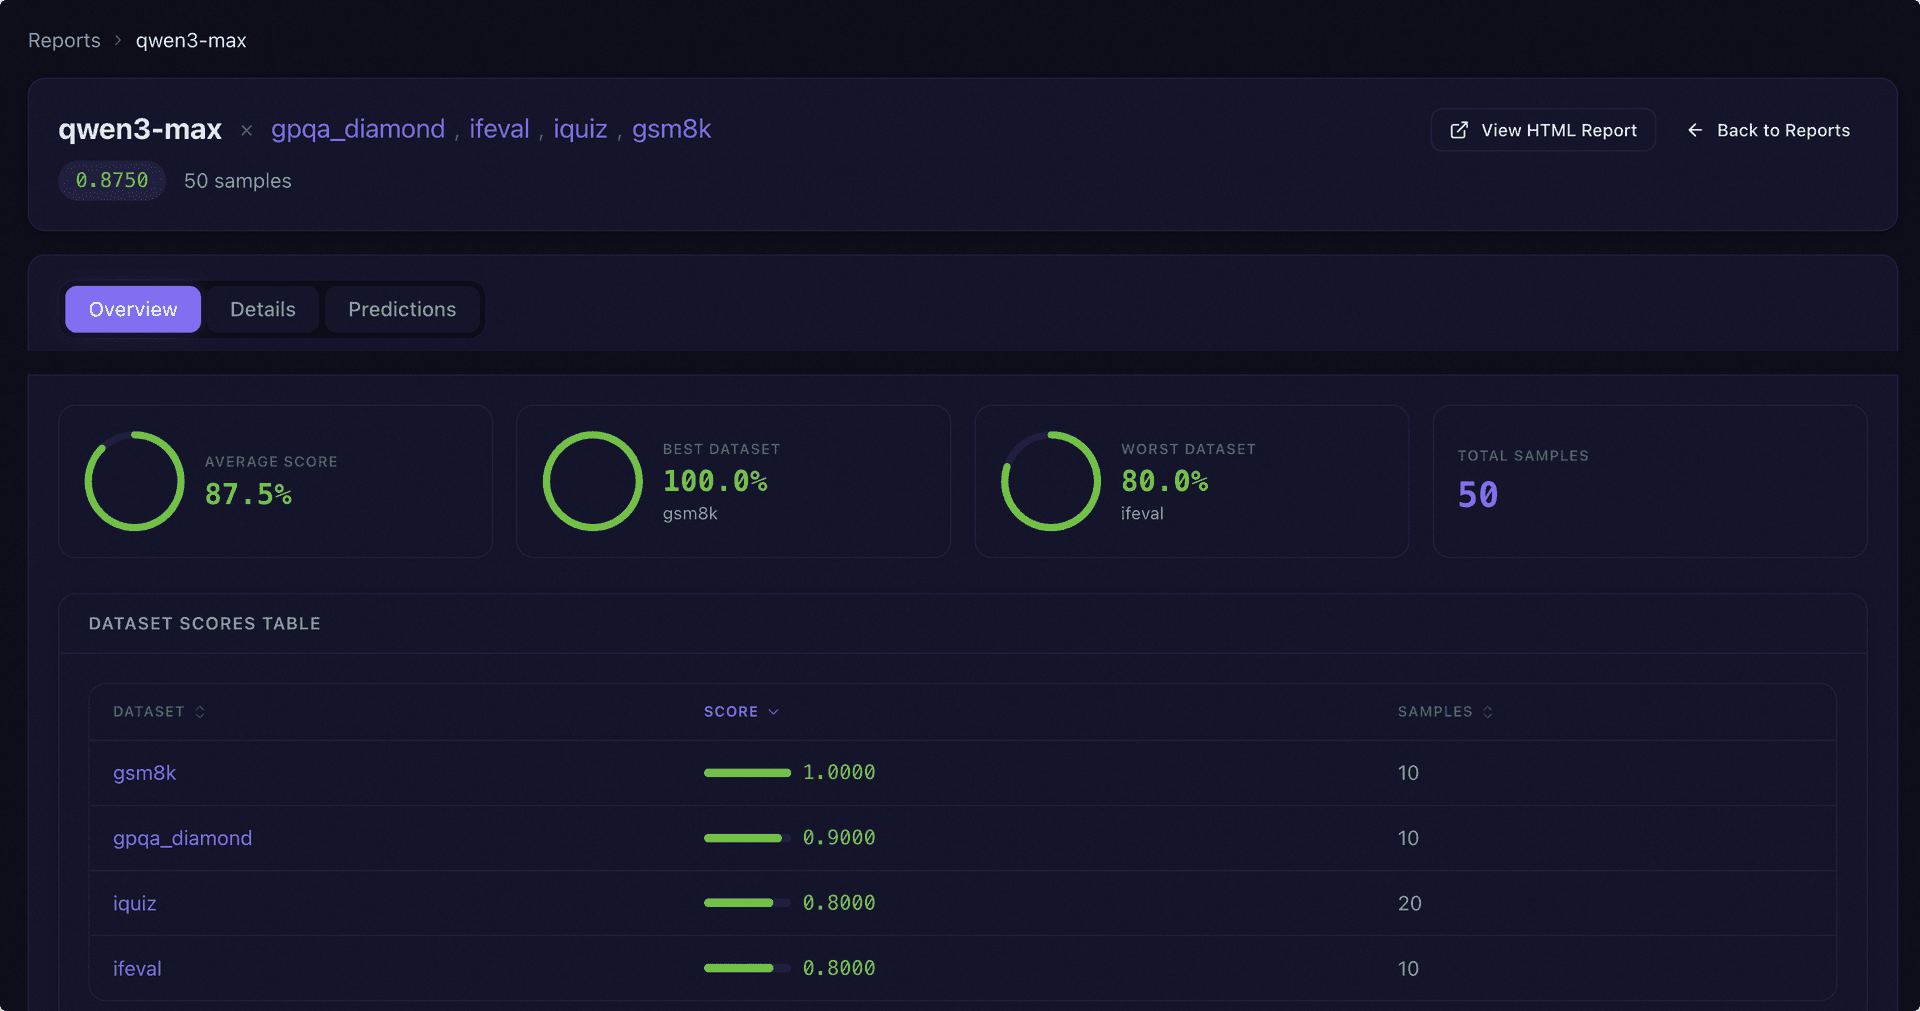Viewport: 1920px width, 1011px height.
Task: Click the iquiz dataset row link
Action: [134, 903]
